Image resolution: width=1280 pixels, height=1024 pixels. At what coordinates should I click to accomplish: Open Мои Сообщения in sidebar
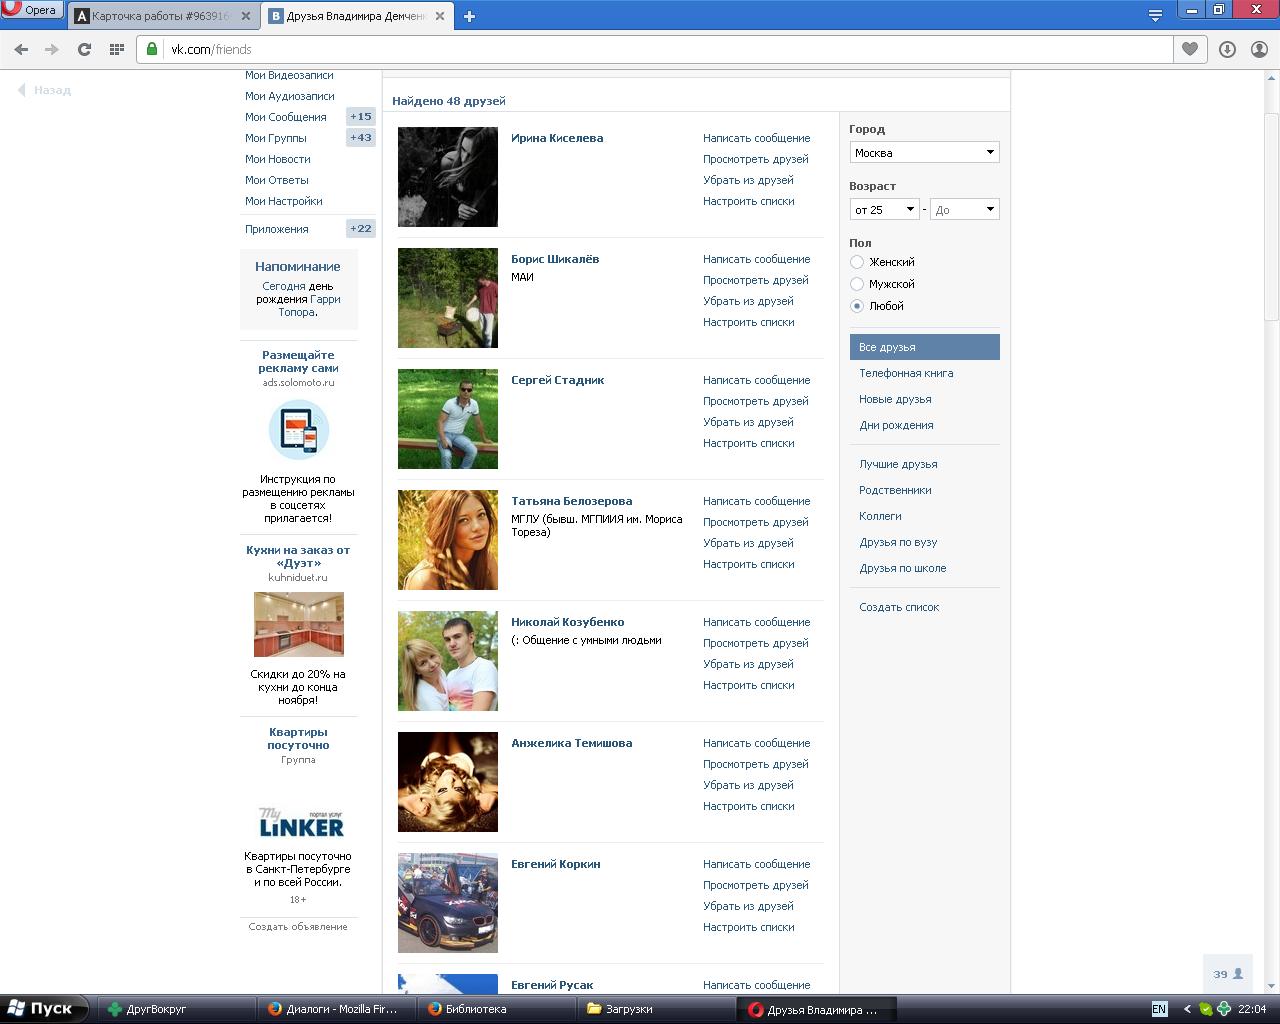click(285, 117)
